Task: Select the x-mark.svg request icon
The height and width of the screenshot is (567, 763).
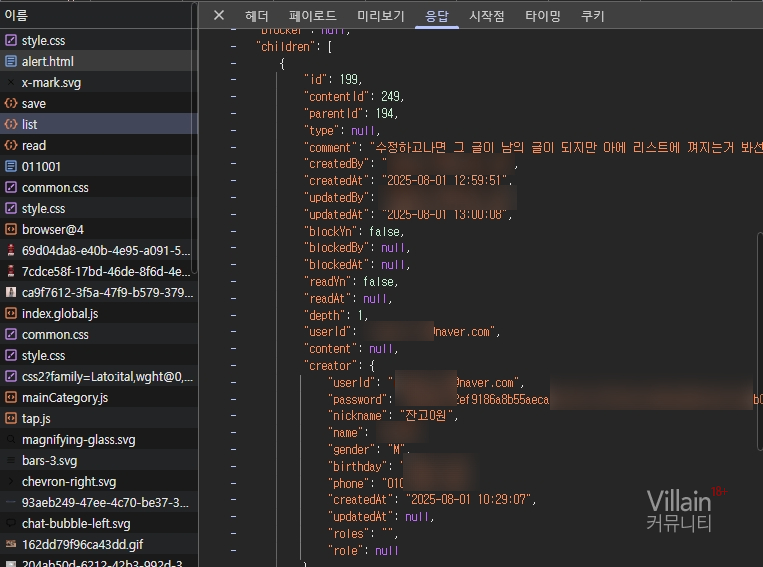Action: (x=11, y=83)
